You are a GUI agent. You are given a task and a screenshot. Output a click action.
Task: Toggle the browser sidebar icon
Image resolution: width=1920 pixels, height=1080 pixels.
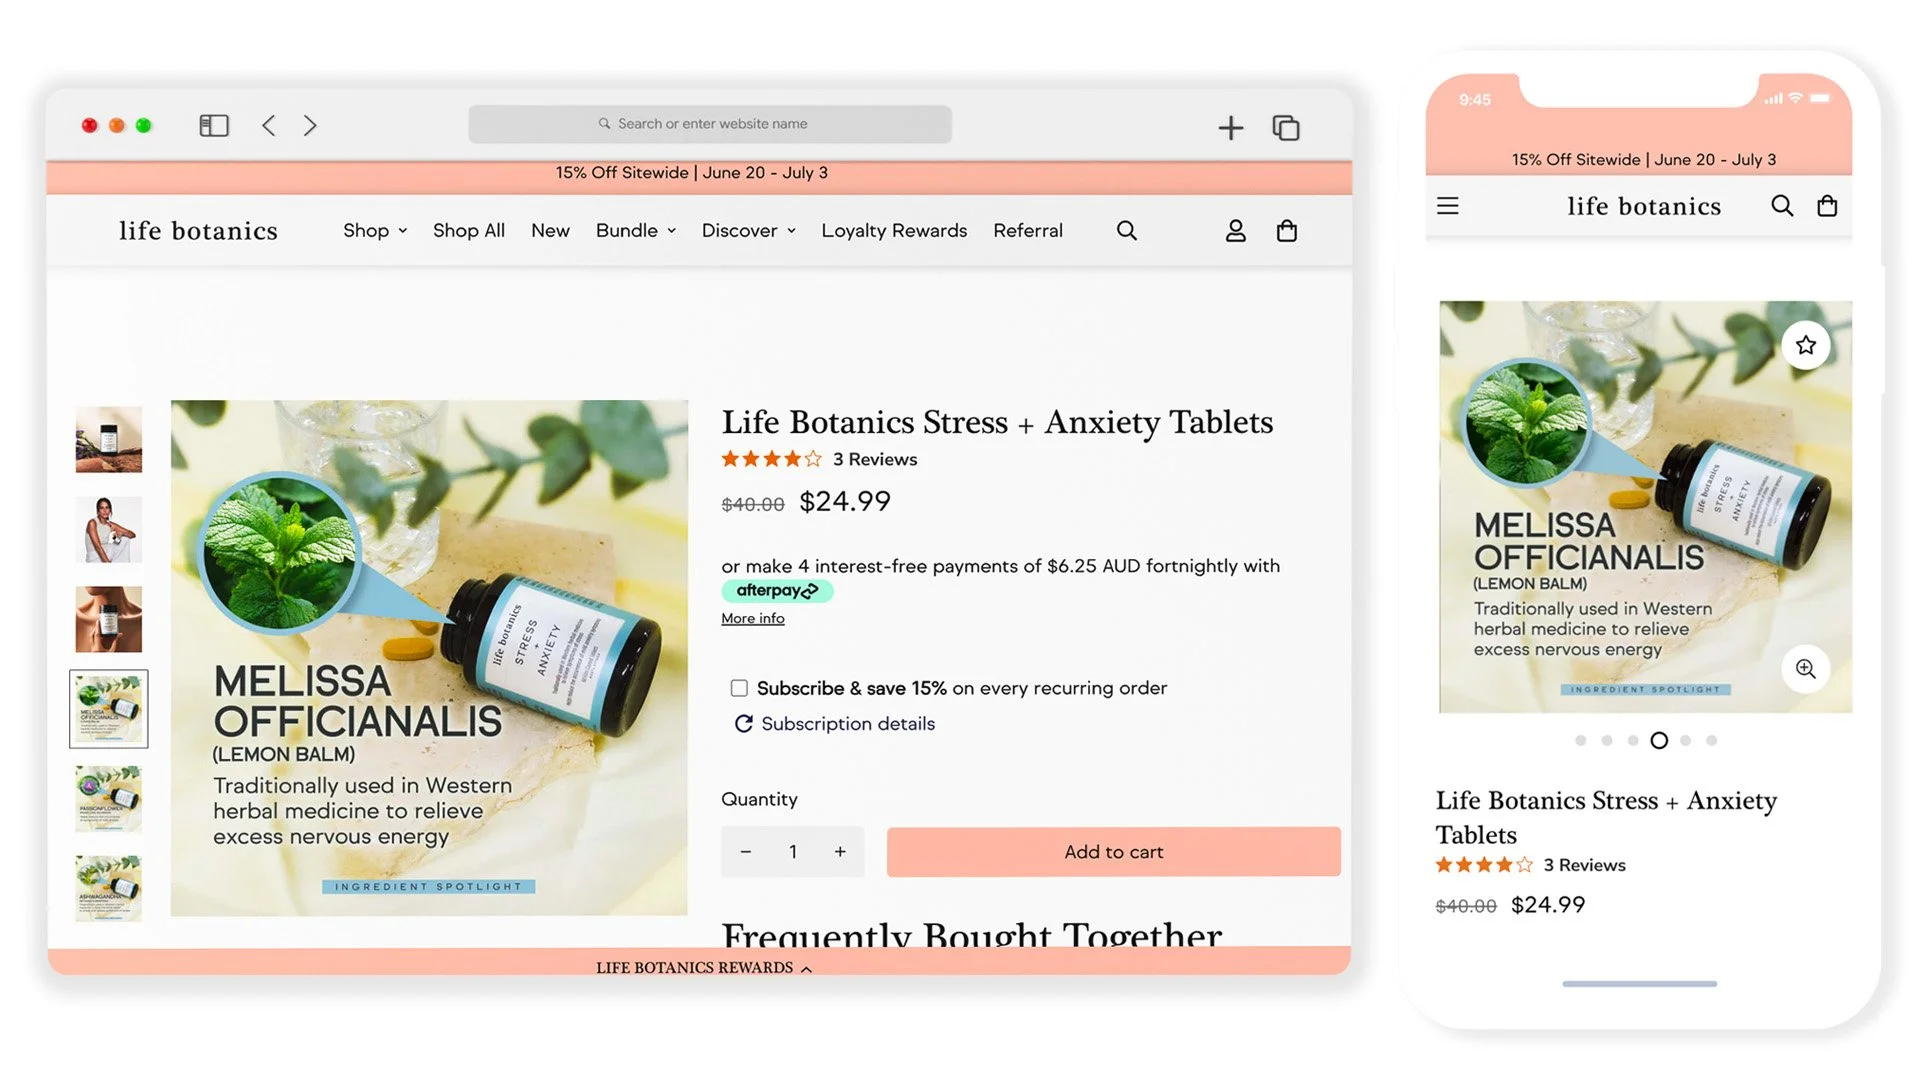coord(214,126)
